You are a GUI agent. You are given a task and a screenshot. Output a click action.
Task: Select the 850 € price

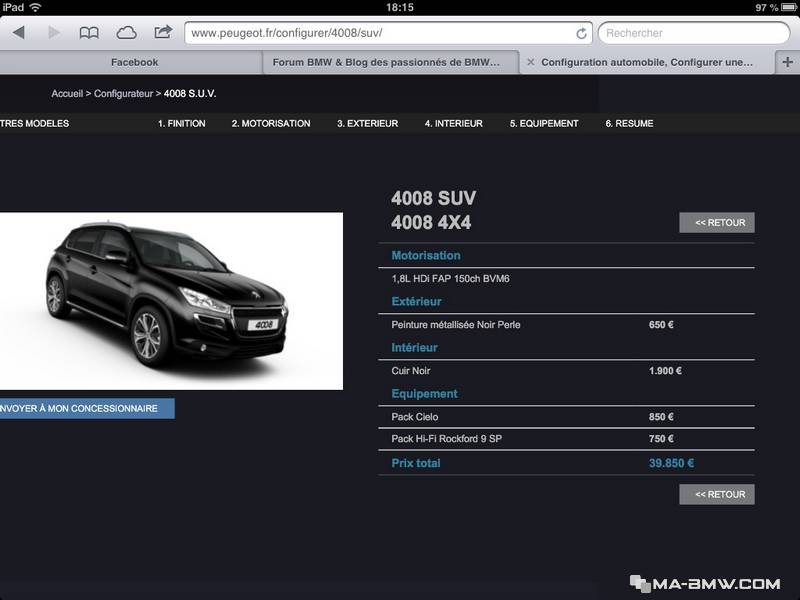[661, 417]
